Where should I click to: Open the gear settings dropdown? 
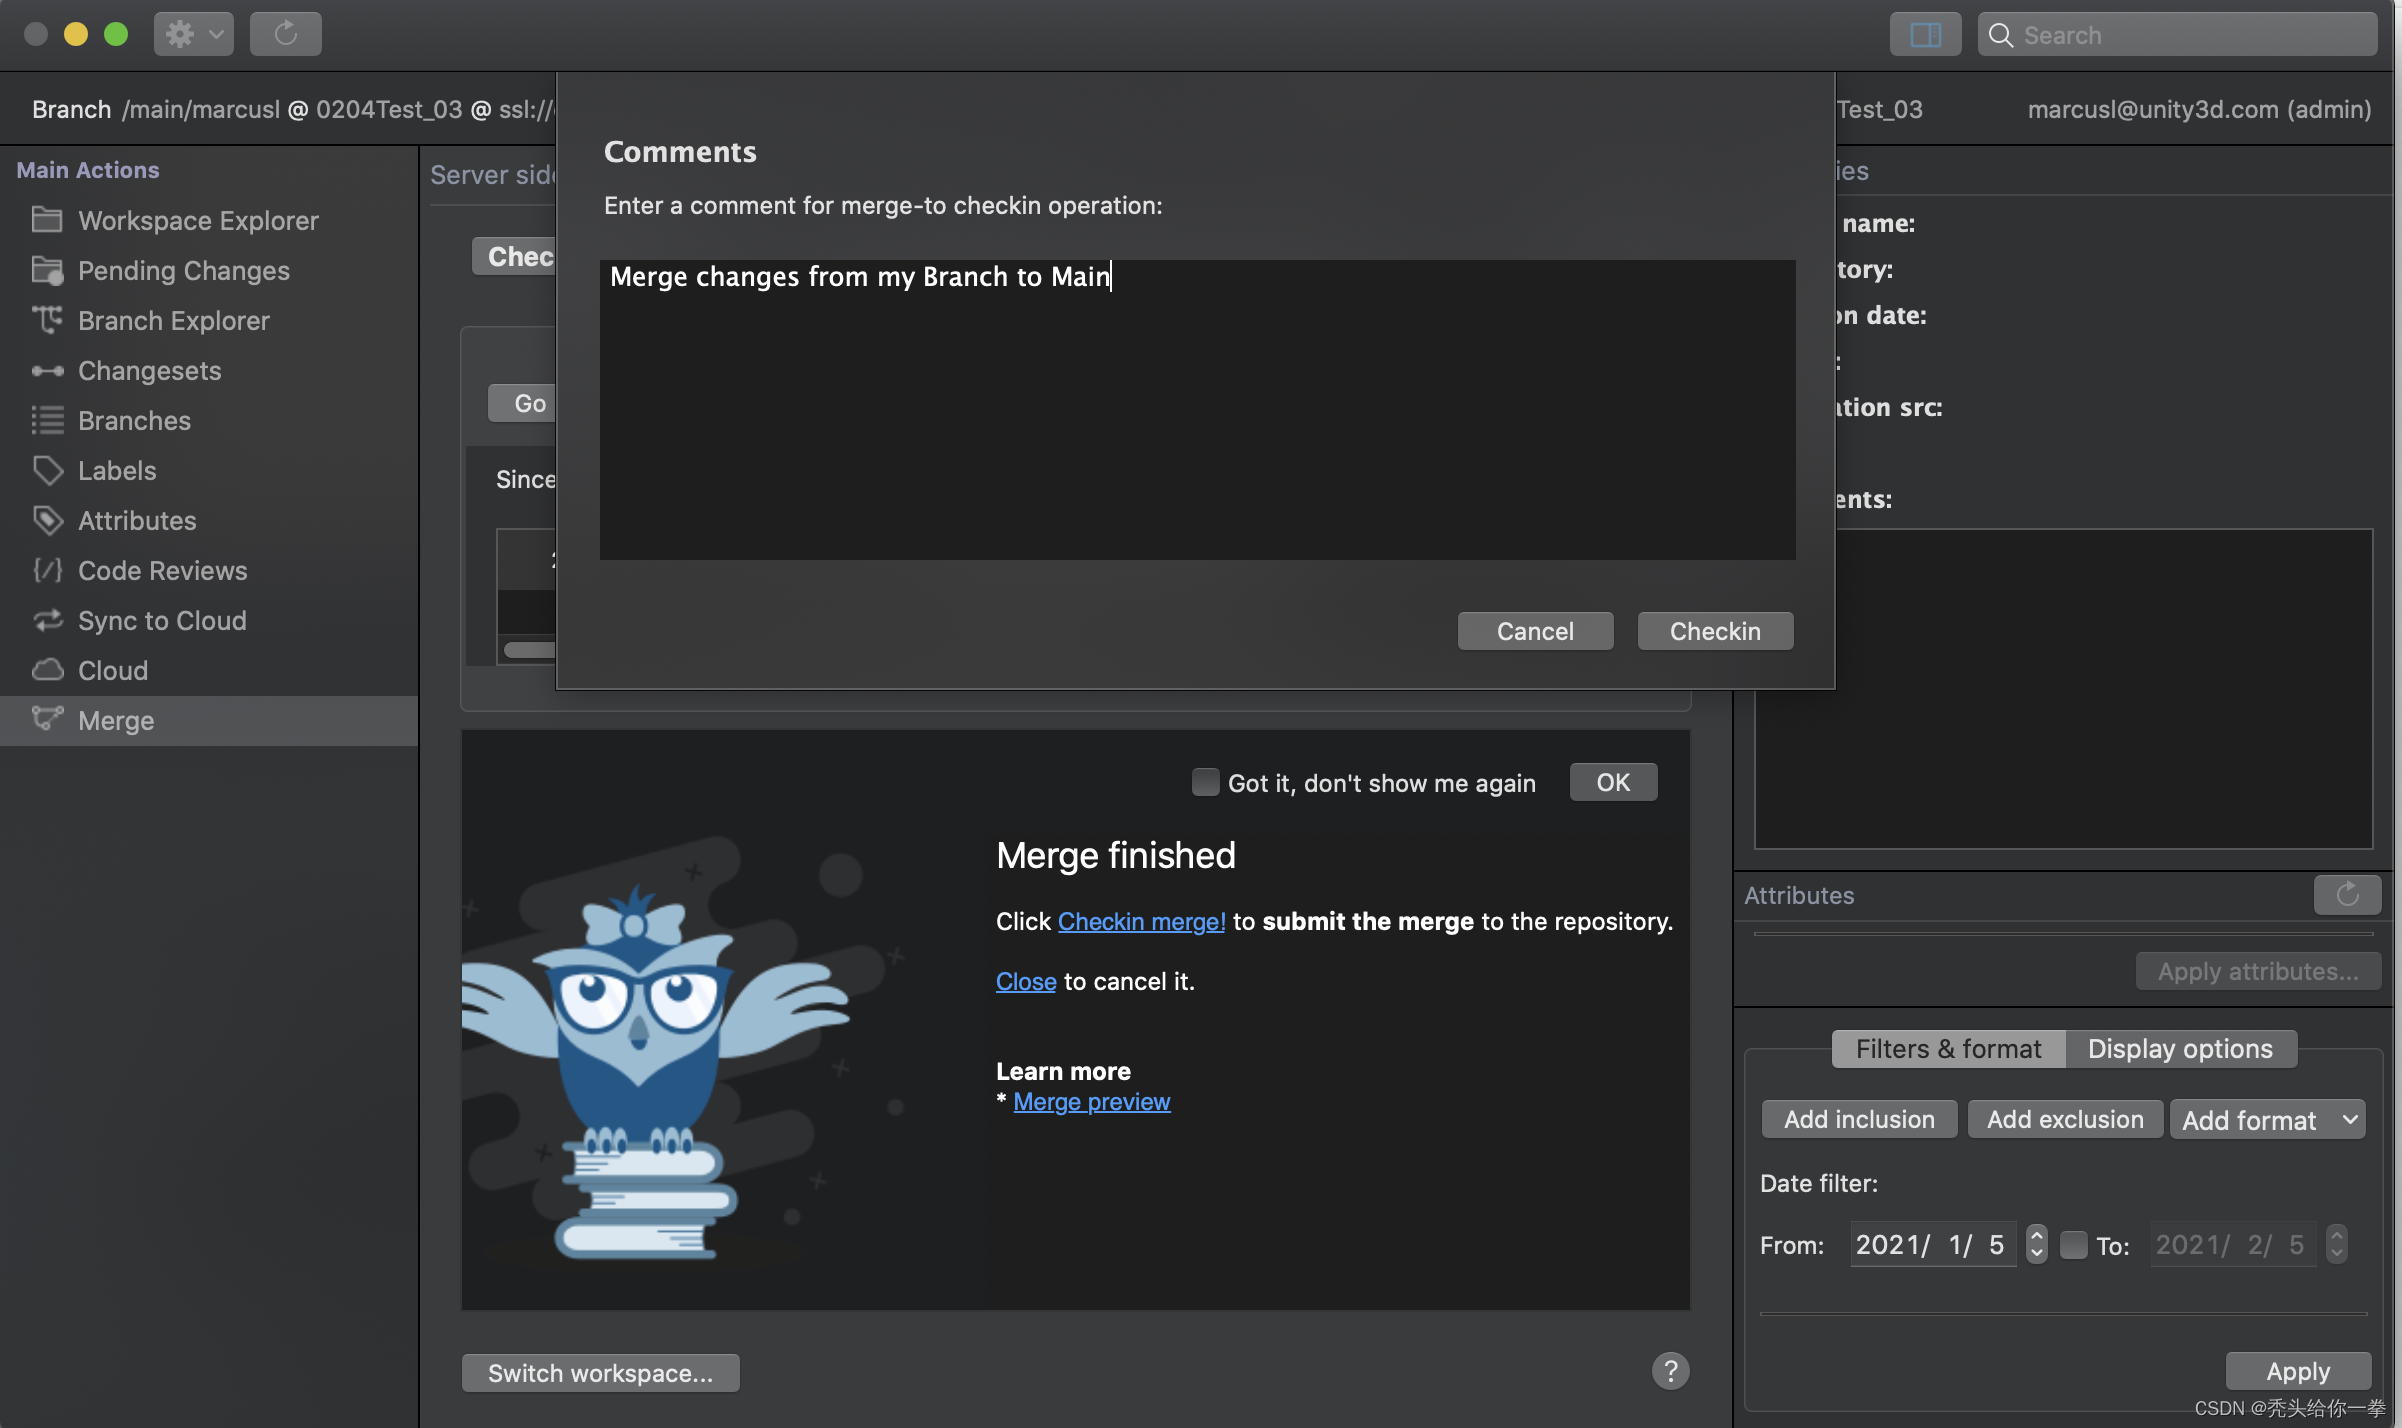193,34
